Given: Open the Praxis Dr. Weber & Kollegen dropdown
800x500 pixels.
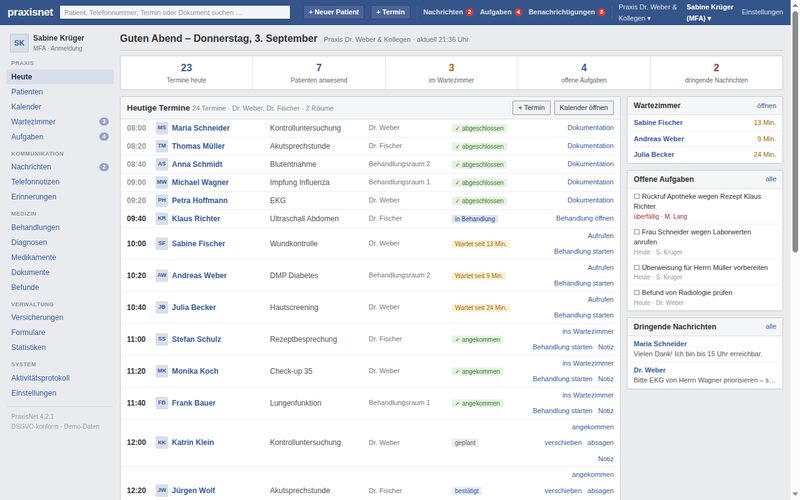Looking at the screenshot, I should pyautogui.click(x=647, y=12).
